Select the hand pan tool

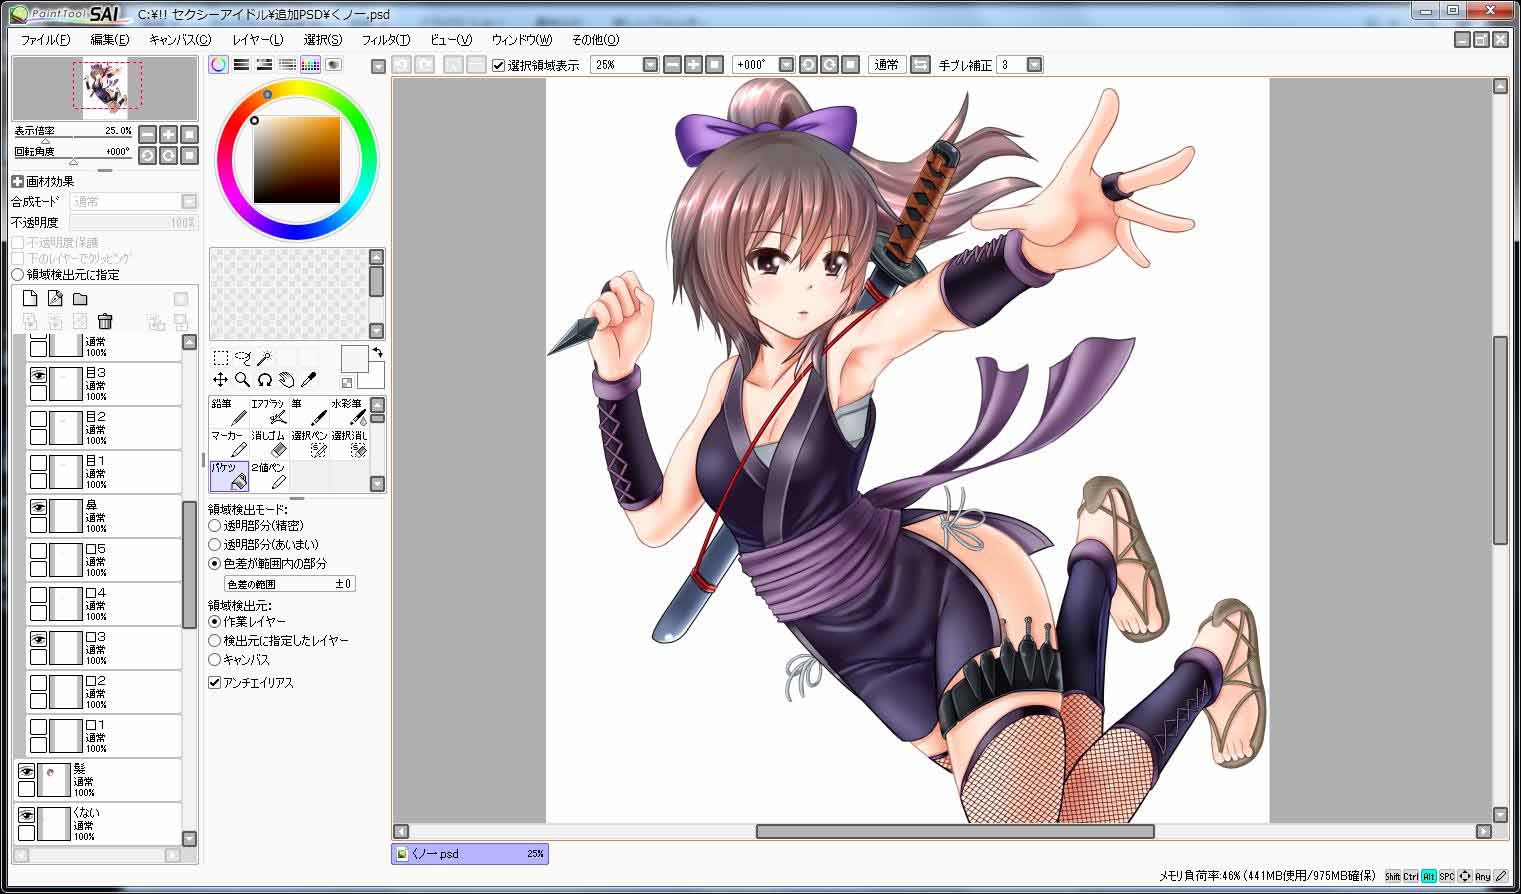click(286, 380)
